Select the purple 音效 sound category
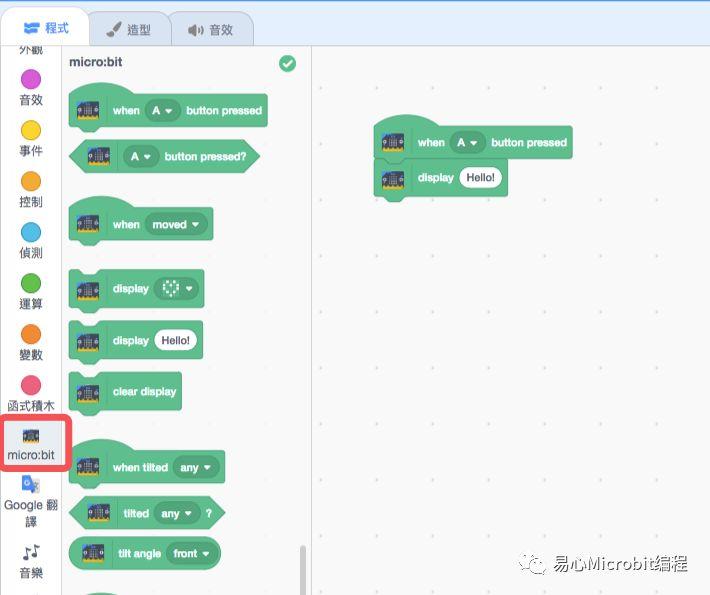 31,88
